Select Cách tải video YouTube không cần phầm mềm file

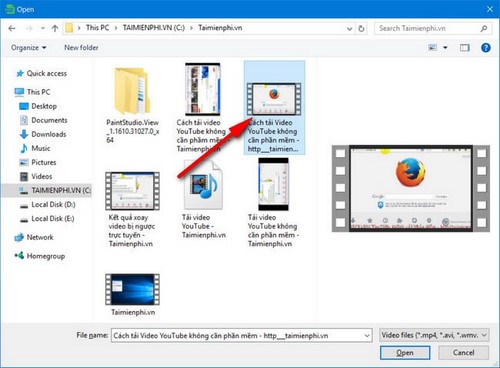(202, 107)
